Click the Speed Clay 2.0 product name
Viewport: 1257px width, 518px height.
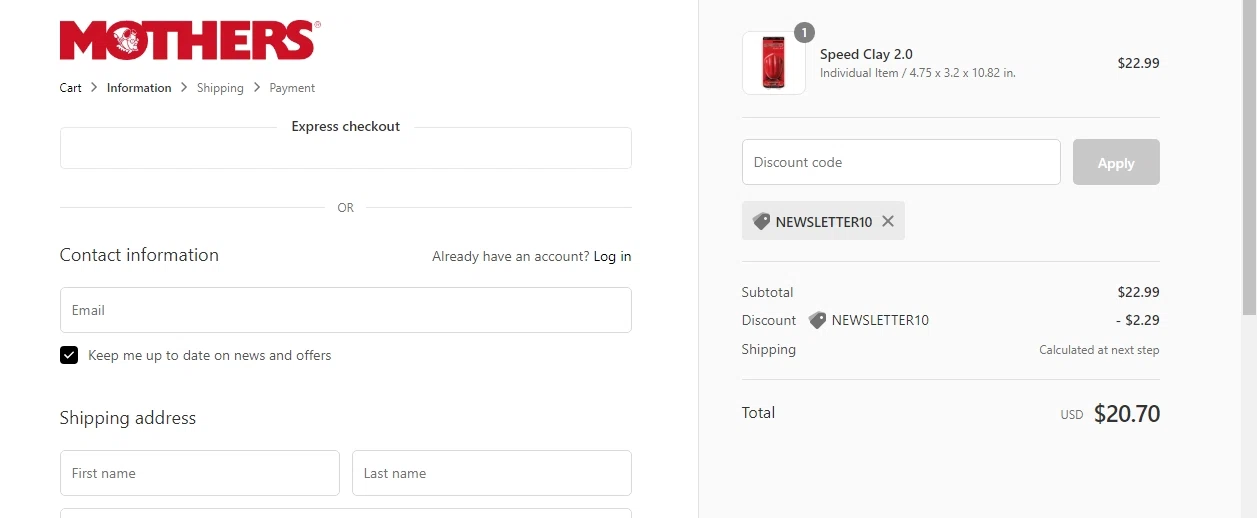[x=866, y=54]
